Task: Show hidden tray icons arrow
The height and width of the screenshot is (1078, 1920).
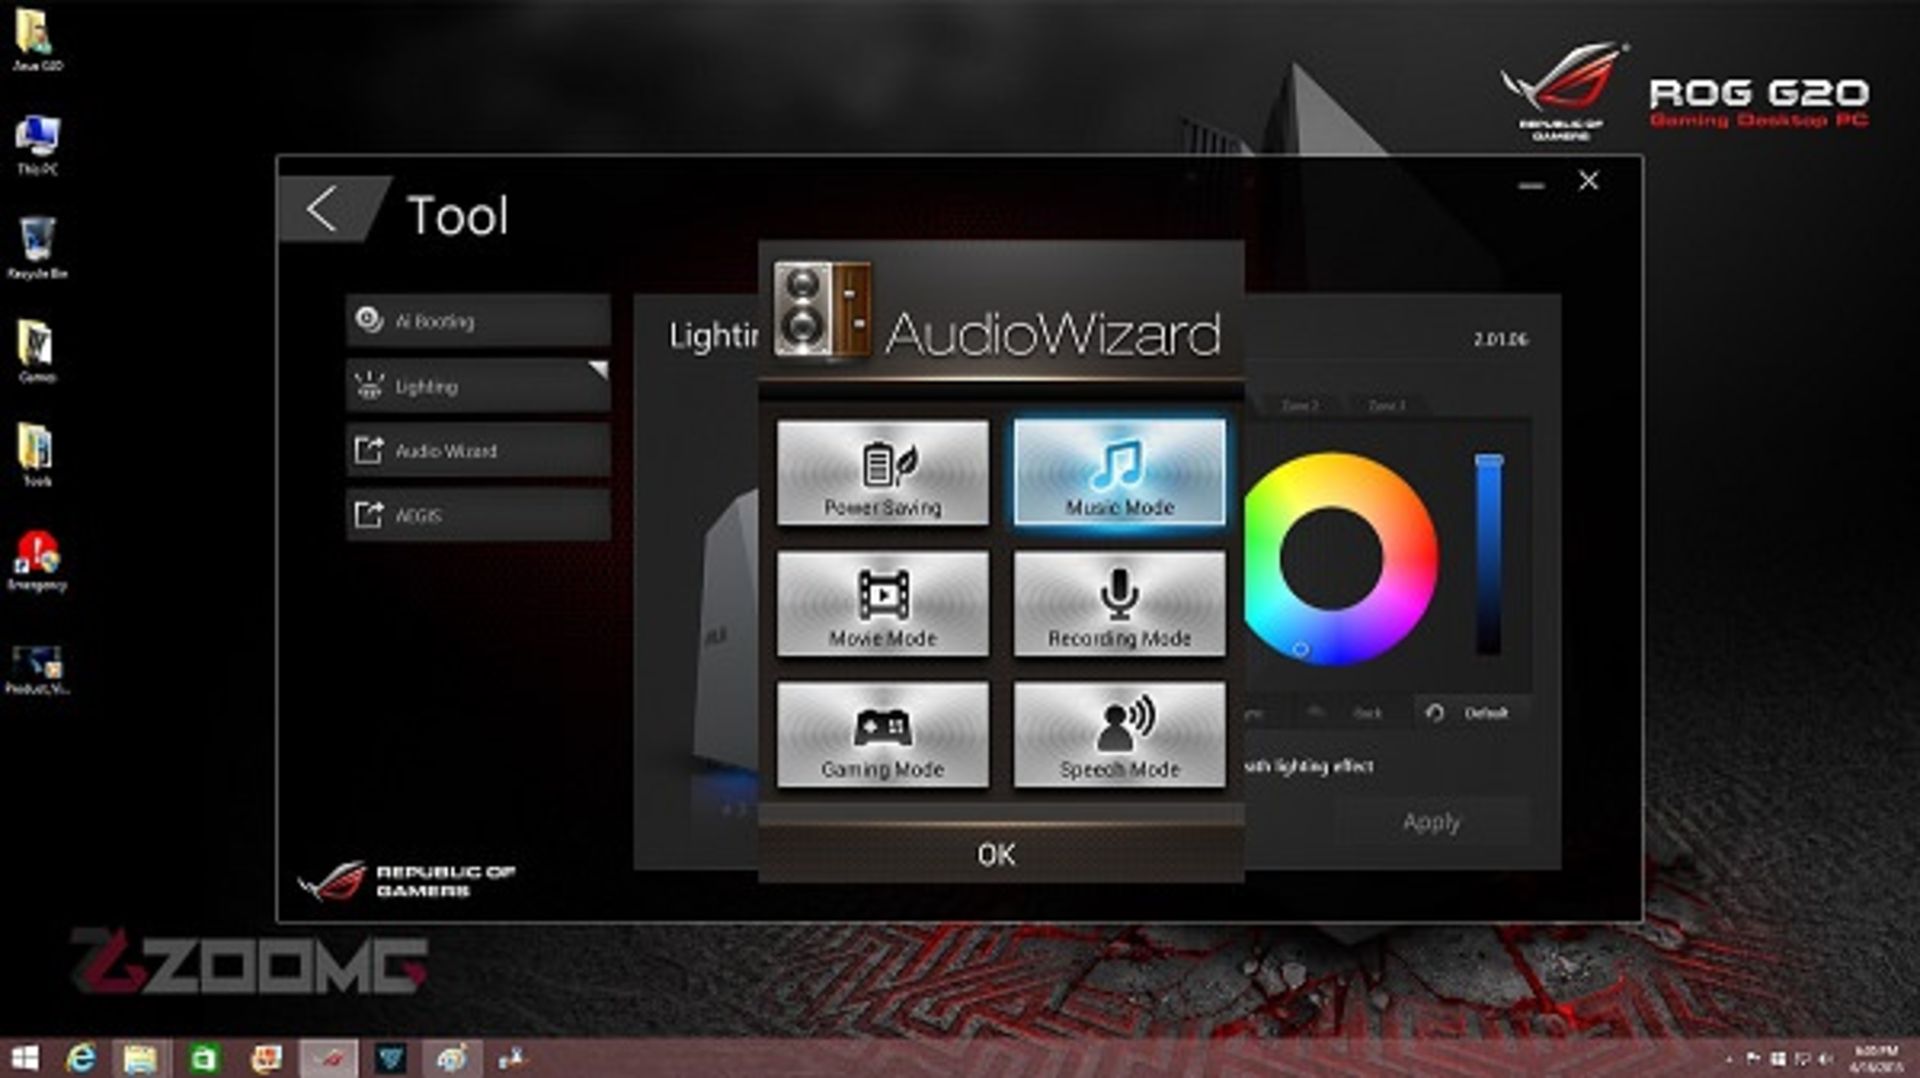Action: (1730, 1058)
